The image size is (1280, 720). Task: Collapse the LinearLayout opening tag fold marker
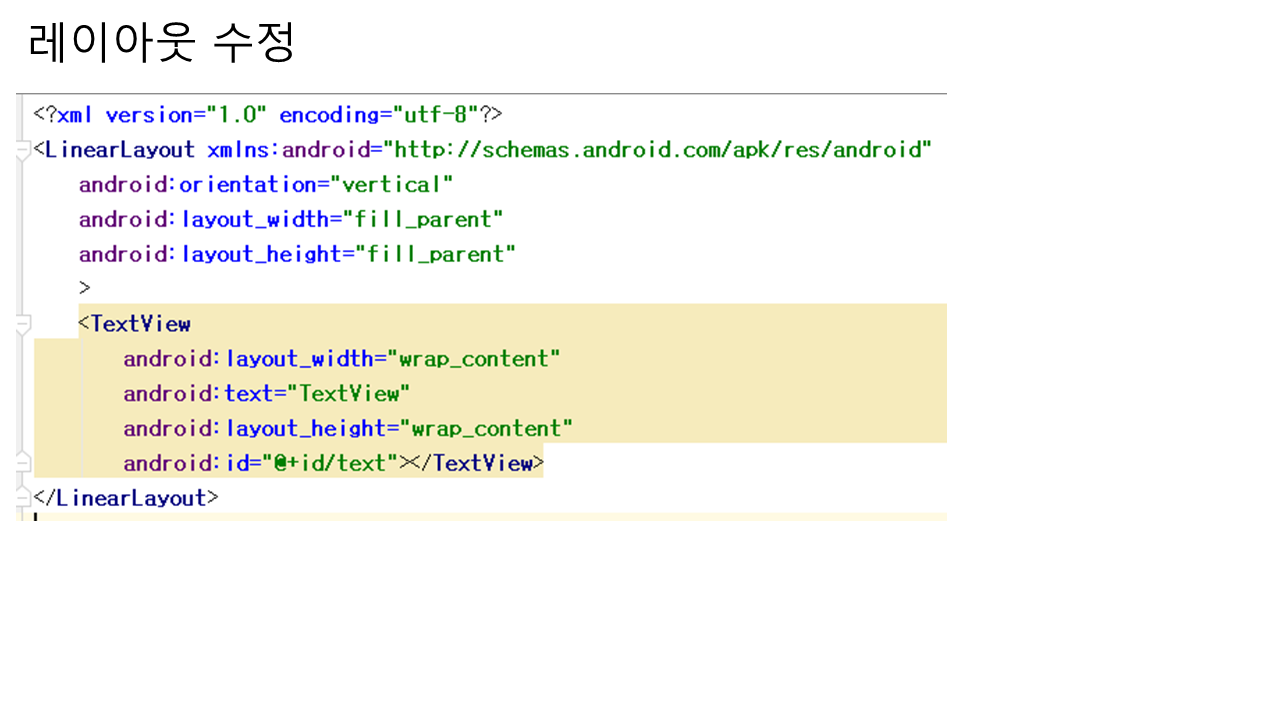point(24,151)
